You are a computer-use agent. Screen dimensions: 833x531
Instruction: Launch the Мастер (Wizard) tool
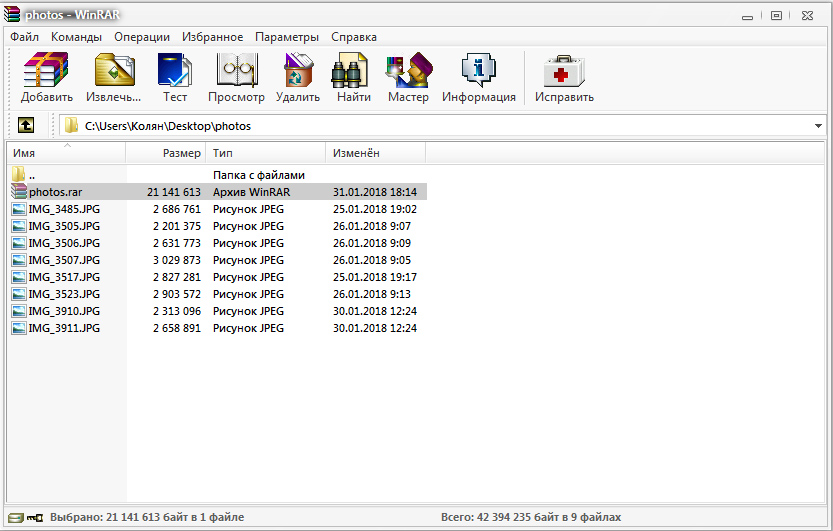pyautogui.click(x=409, y=70)
